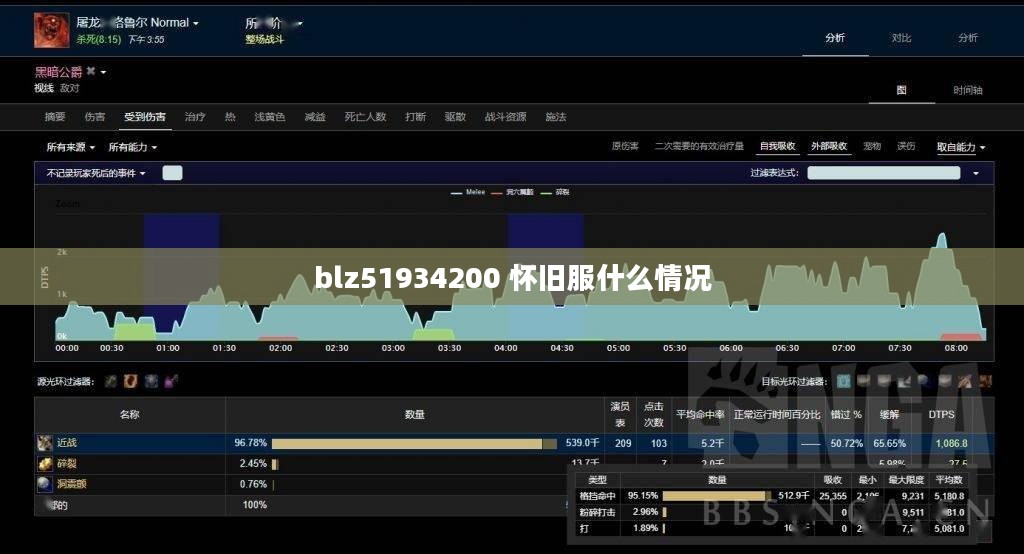Click the 洞震颤 ability icon in the table

[44, 484]
